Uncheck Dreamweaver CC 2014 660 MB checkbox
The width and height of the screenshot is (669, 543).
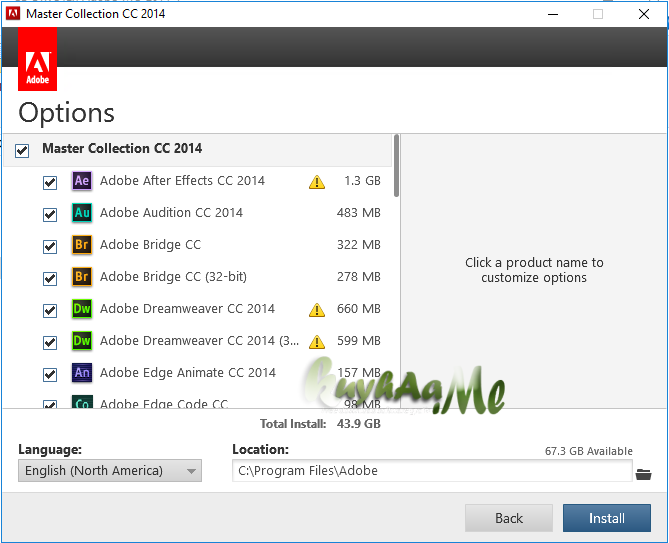(x=50, y=311)
